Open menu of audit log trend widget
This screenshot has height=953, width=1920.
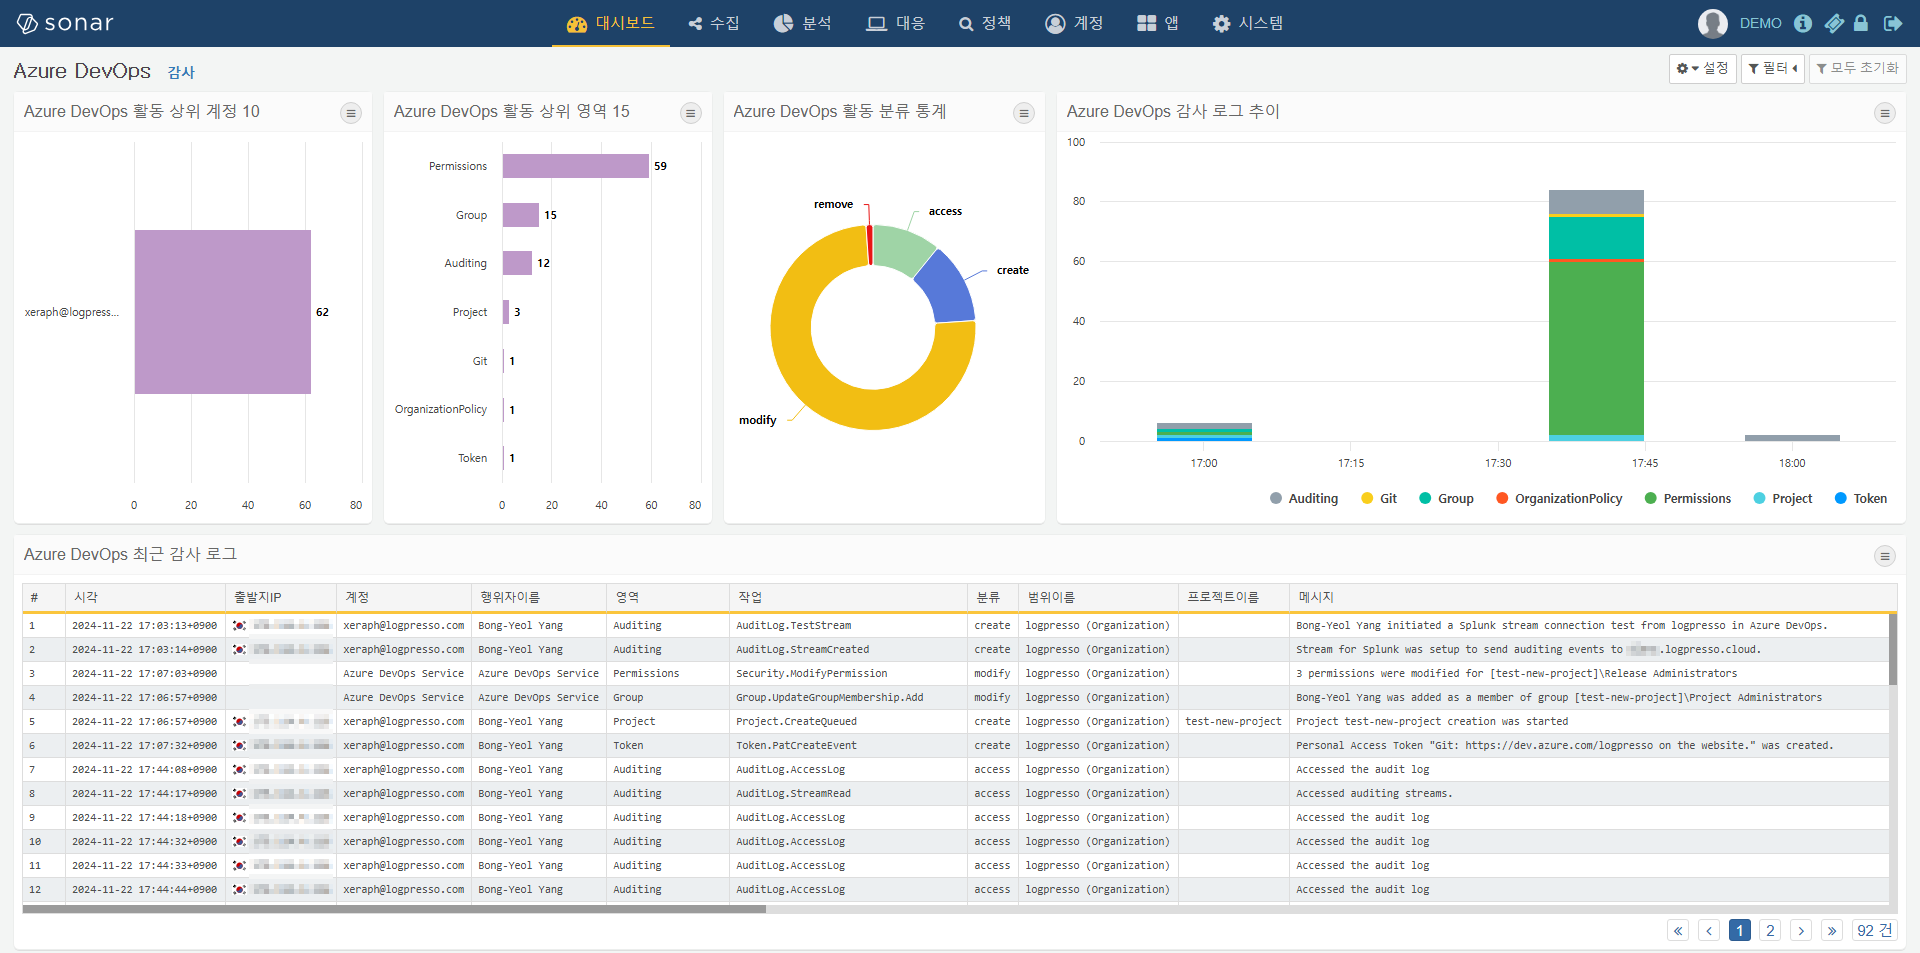click(1885, 113)
